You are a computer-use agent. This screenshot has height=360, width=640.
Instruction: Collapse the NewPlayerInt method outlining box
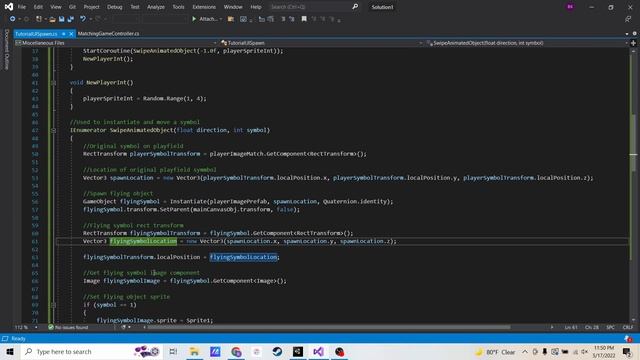point(53,82)
